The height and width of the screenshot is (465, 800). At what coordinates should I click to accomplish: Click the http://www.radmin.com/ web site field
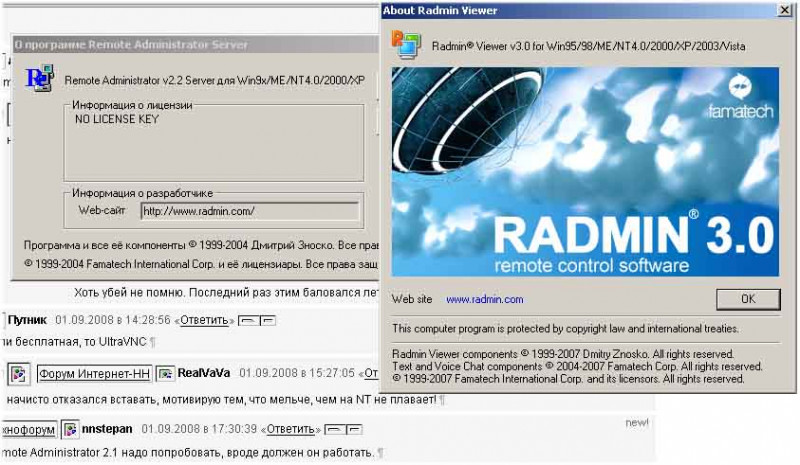click(x=249, y=211)
